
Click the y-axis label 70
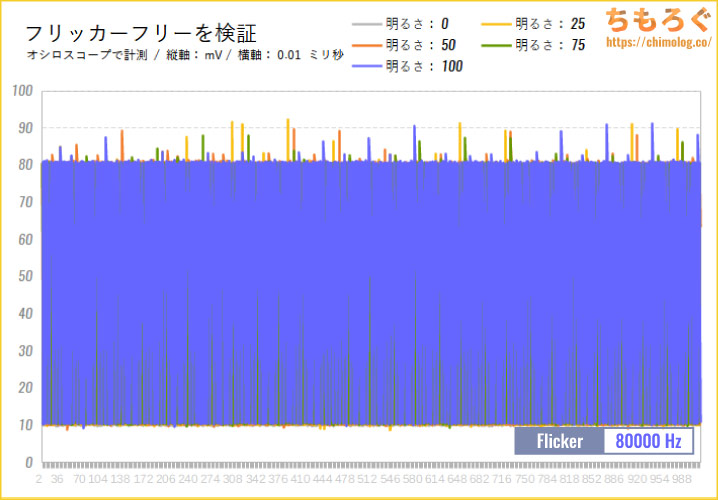pos(25,202)
